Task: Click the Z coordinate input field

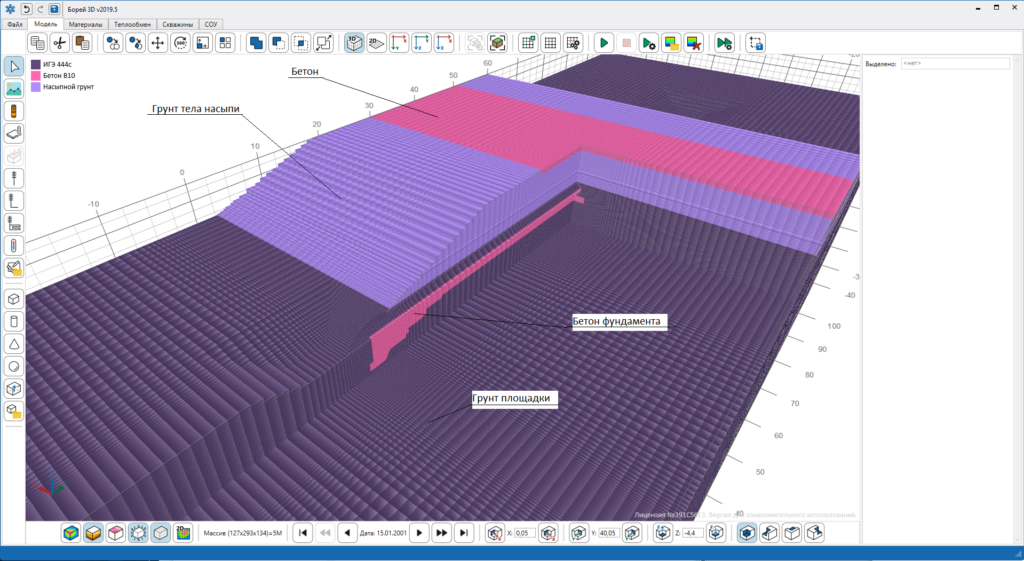Action: [693, 533]
